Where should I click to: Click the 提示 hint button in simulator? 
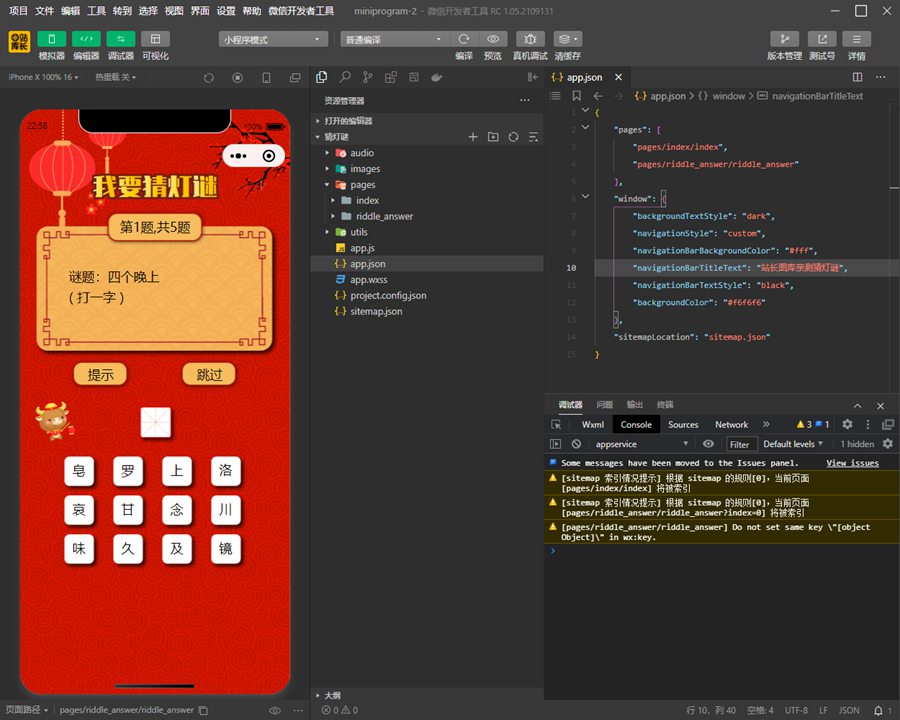pyautogui.click(x=100, y=375)
